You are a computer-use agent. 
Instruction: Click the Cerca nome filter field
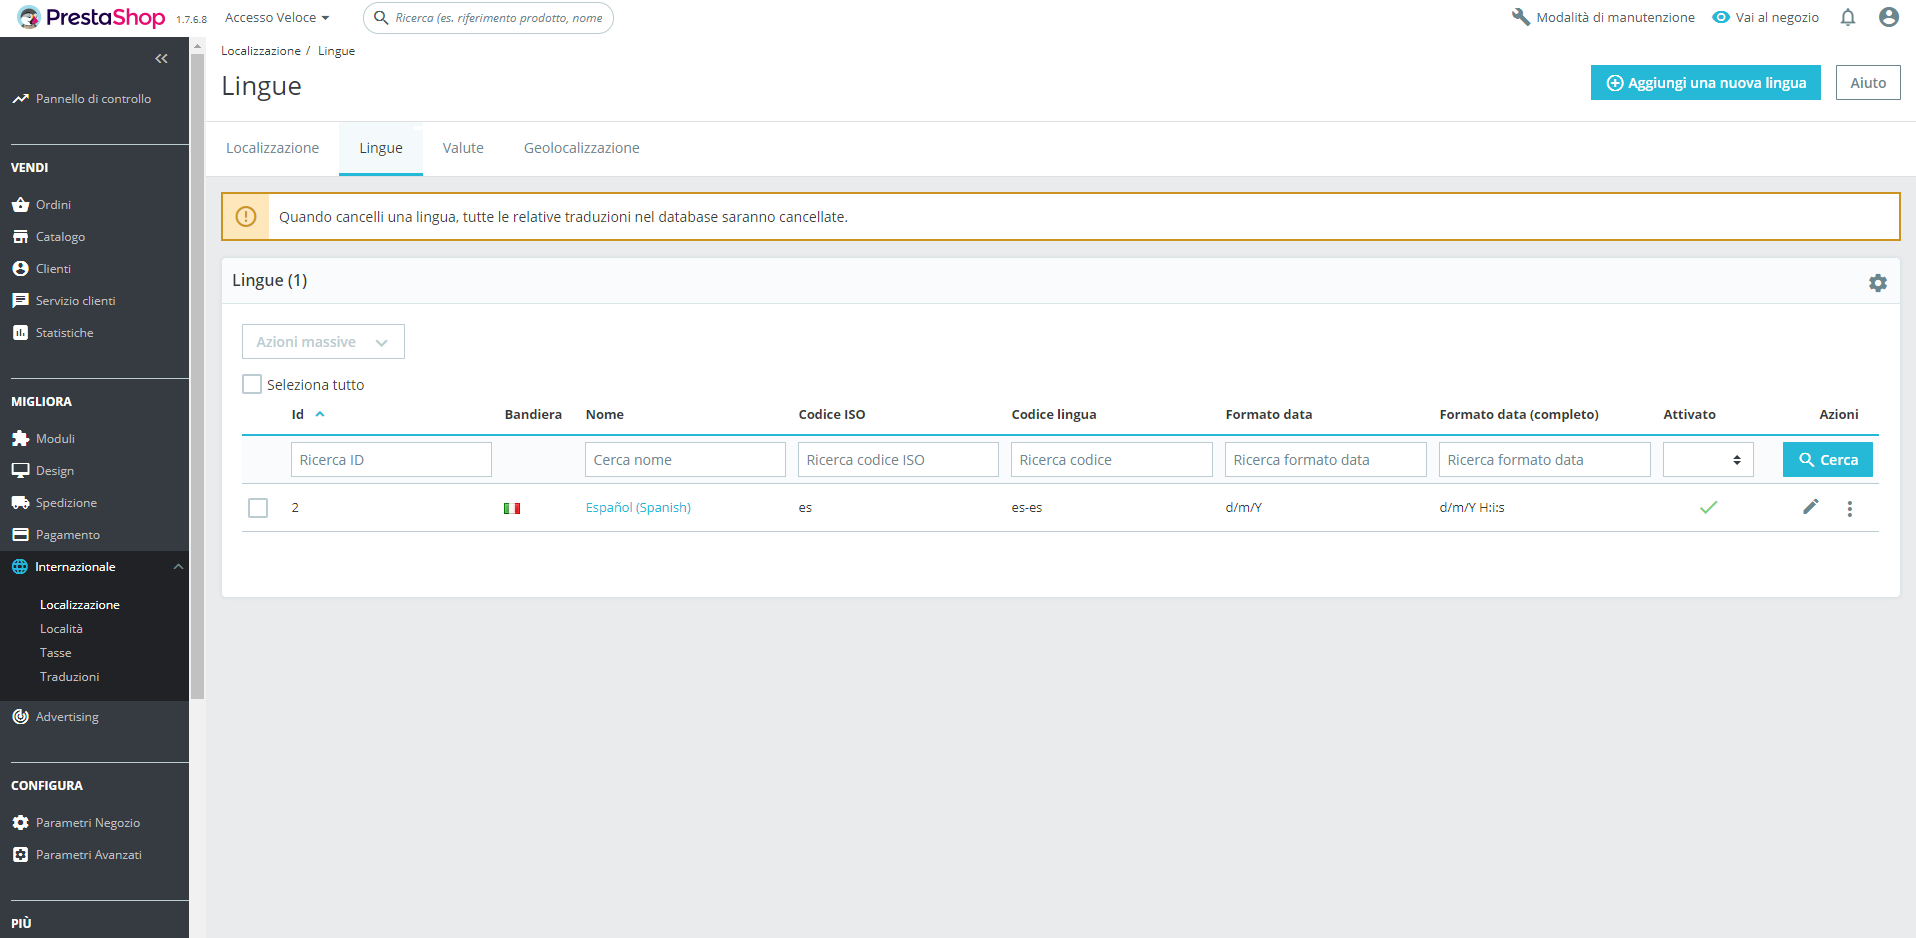click(685, 460)
